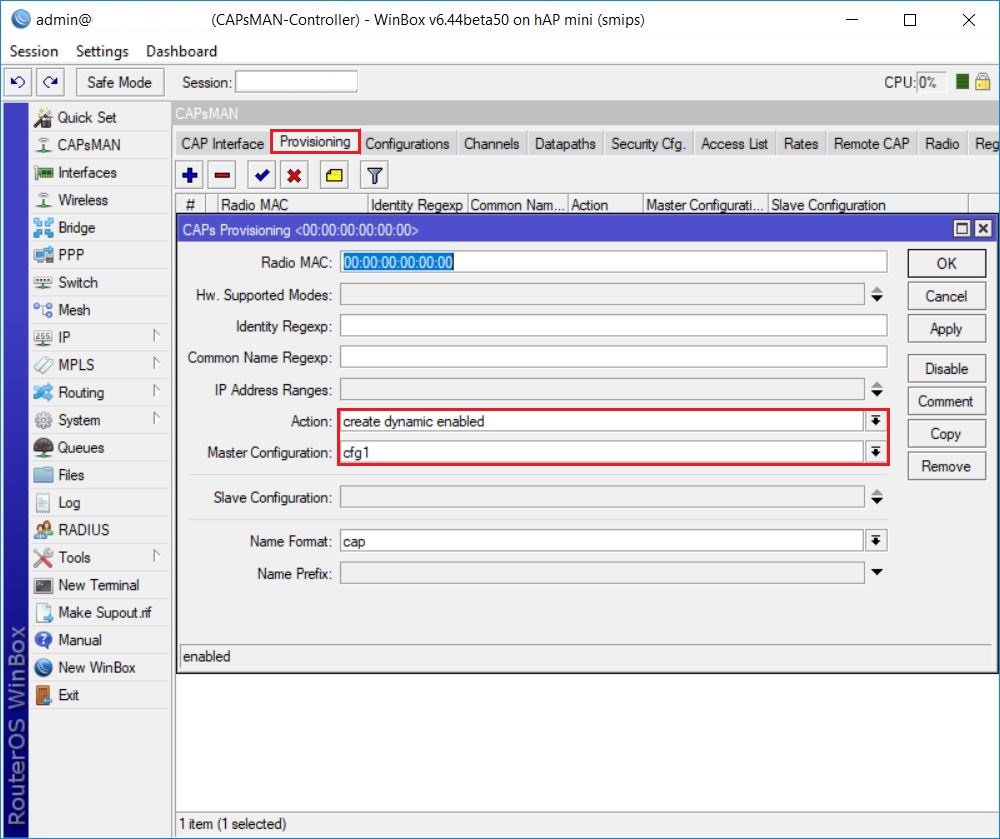Click the Session text field
Screen dimensions: 1000x839
point(297,82)
